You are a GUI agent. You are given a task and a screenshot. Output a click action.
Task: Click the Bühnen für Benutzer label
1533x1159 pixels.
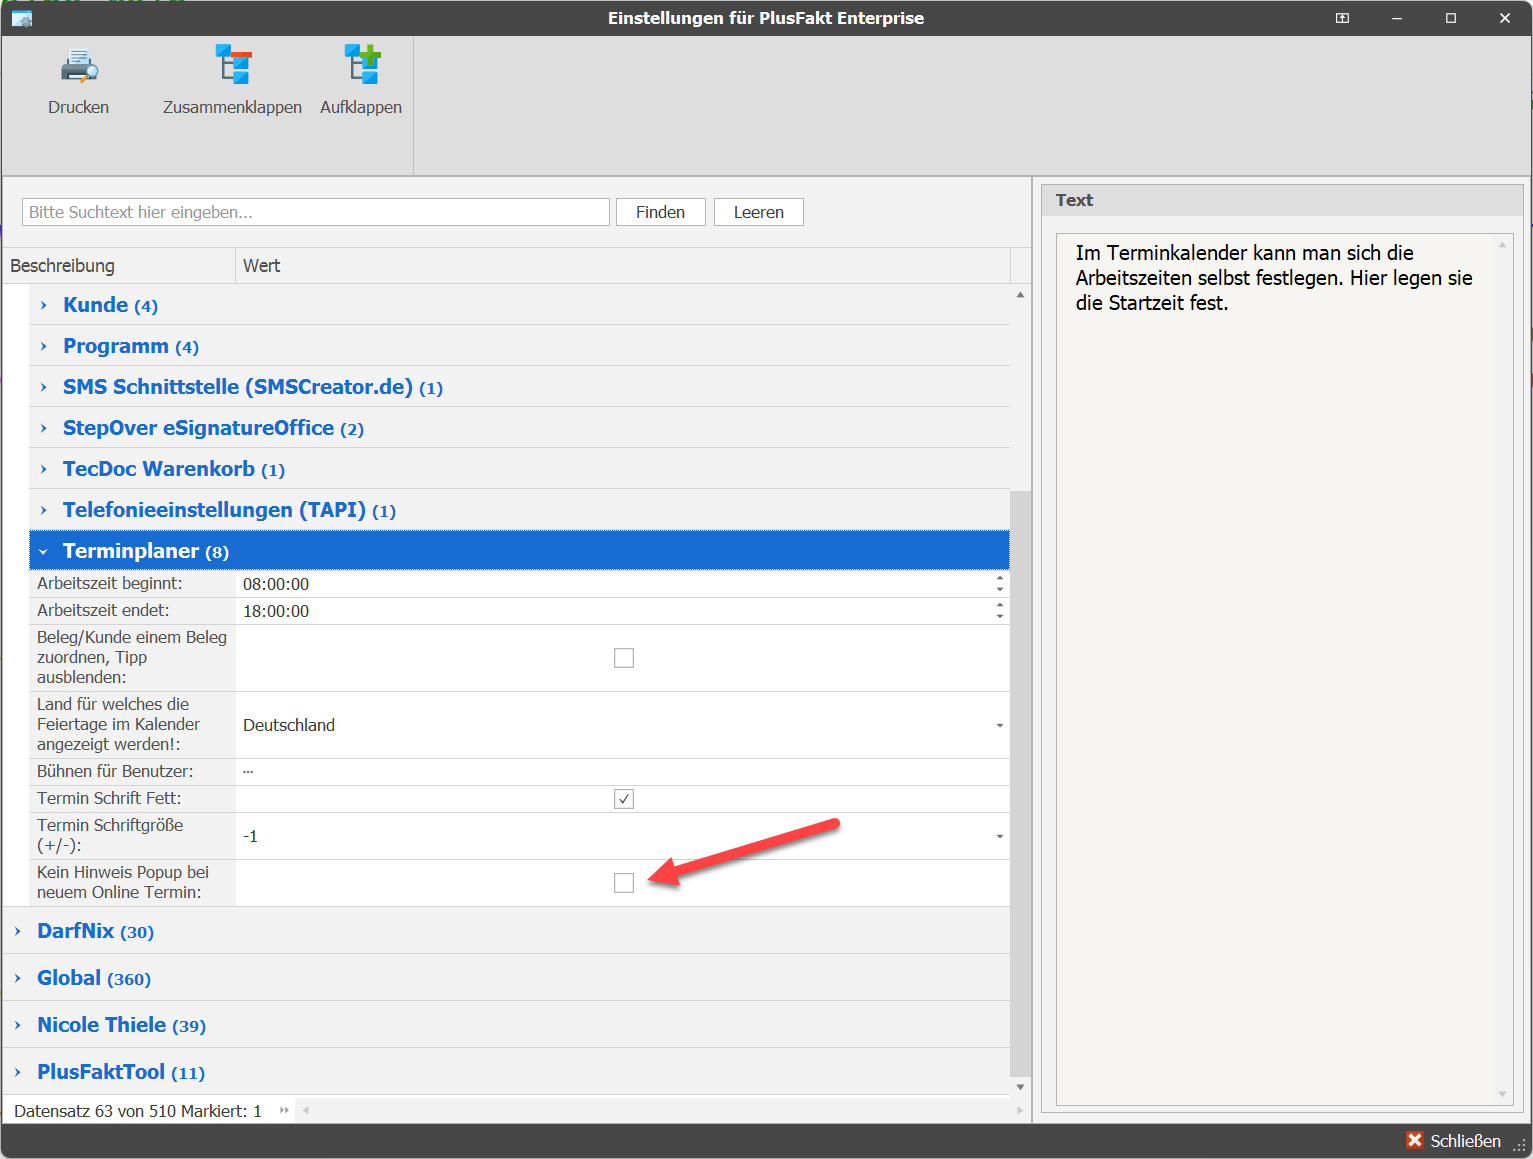pyautogui.click(x=115, y=771)
